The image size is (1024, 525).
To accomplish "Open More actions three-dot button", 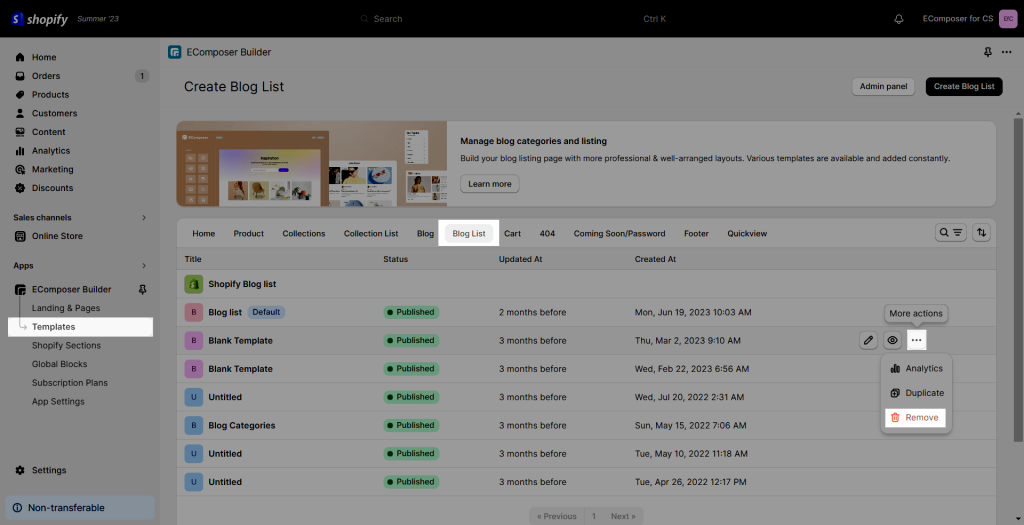I will [x=916, y=340].
